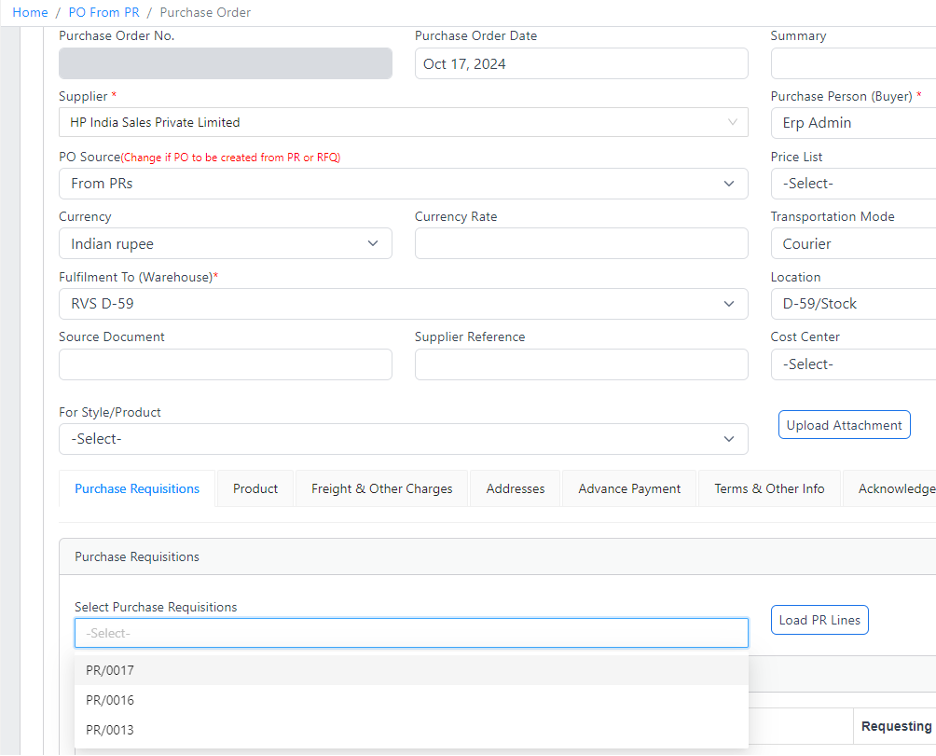This screenshot has height=756, width=936.
Task: Click the Upload Attachment button
Action: (x=844, y=425)
